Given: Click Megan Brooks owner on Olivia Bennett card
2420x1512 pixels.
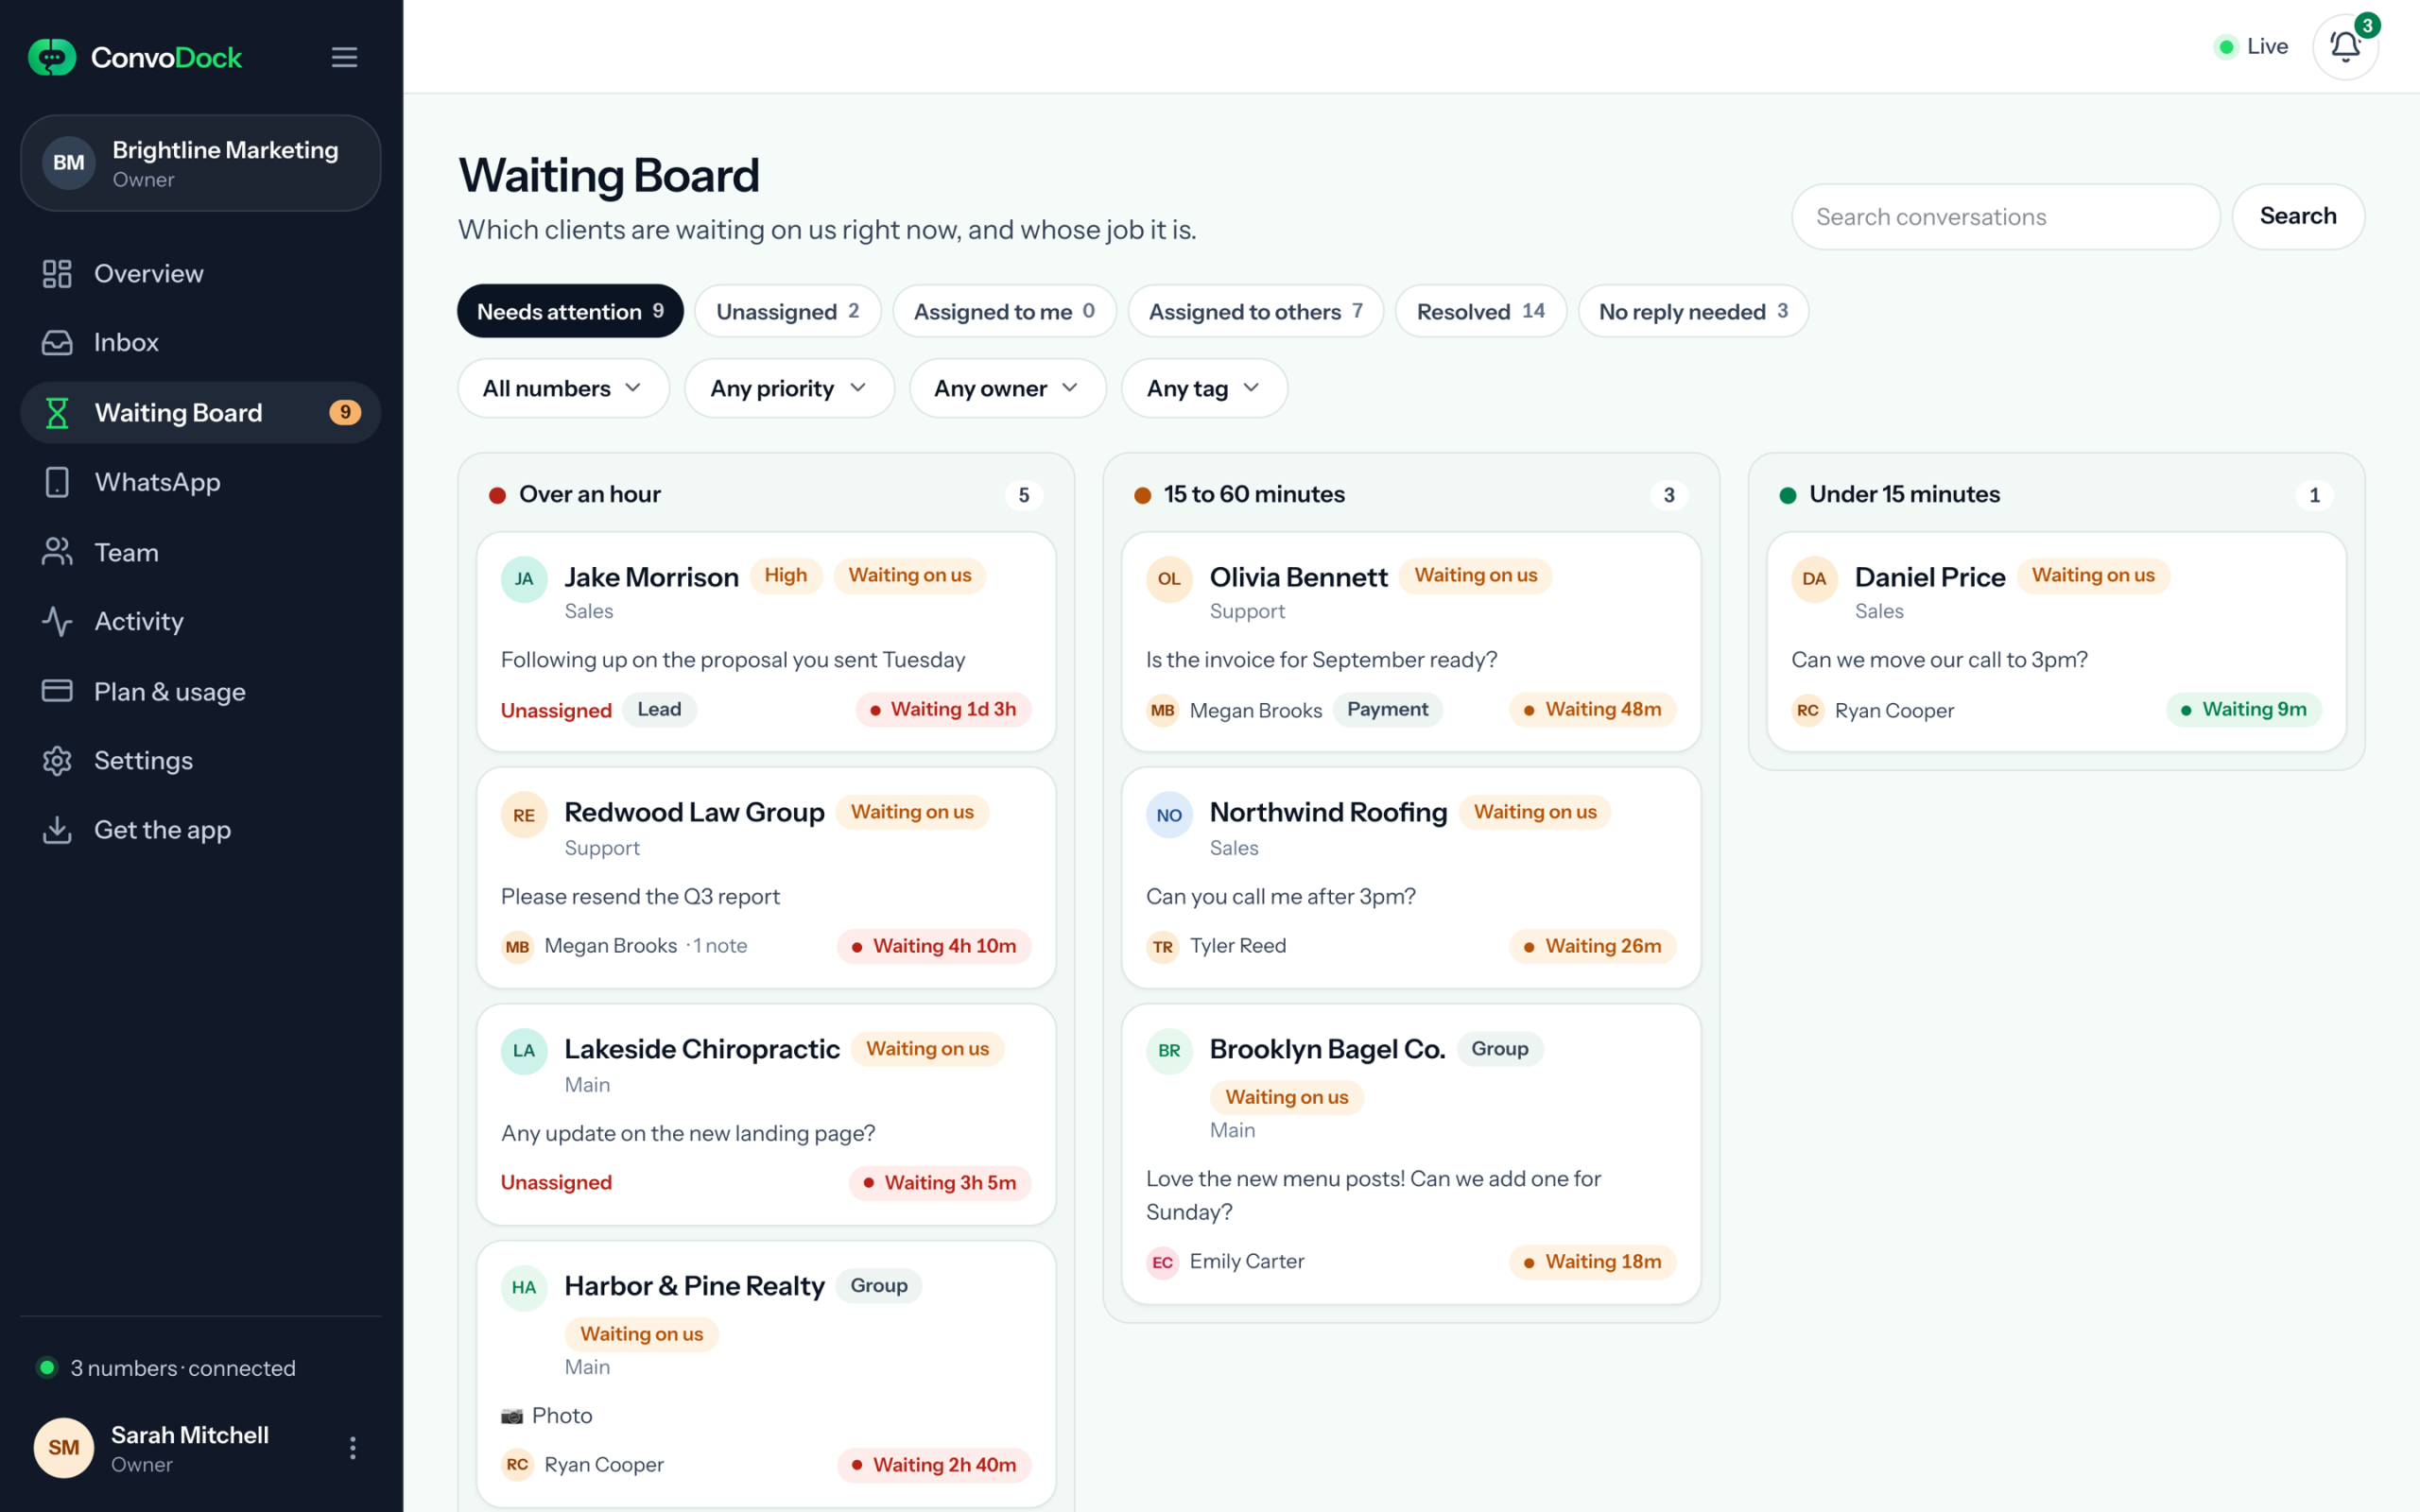Looking at the screenshot, I should 1234,710.
